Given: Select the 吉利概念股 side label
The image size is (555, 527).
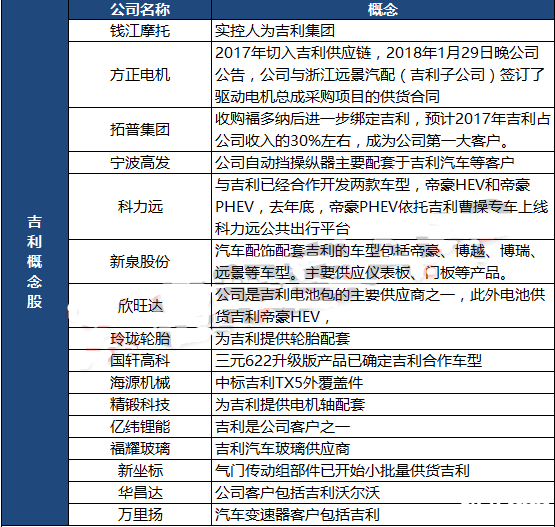Looking at the screenshot, I should (35, 262).
